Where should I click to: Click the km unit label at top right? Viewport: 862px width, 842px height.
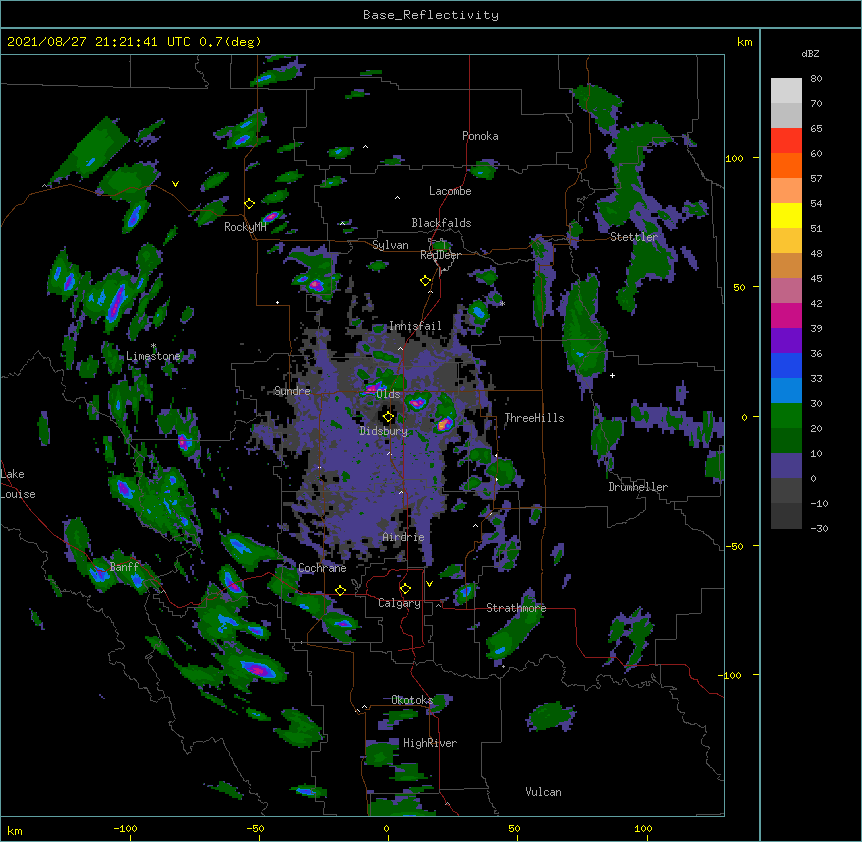click(x=744, y=42)
